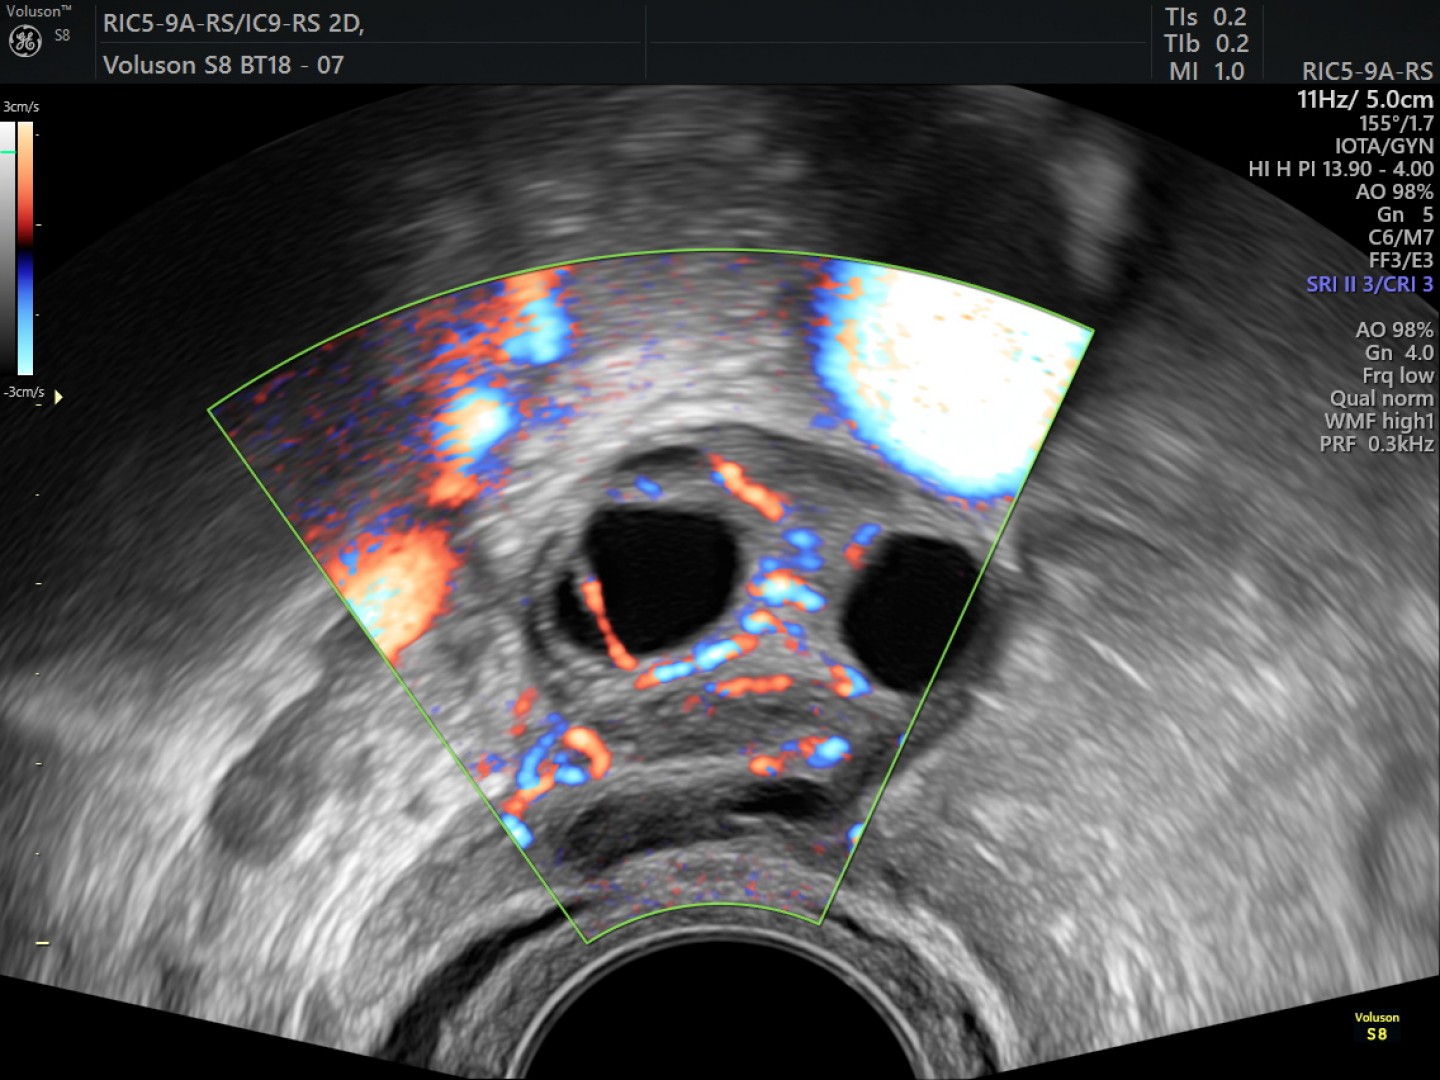Click the MI 1.0 mechanical index indicator
The image size is (1440, 1080).
pos(1205,71)
